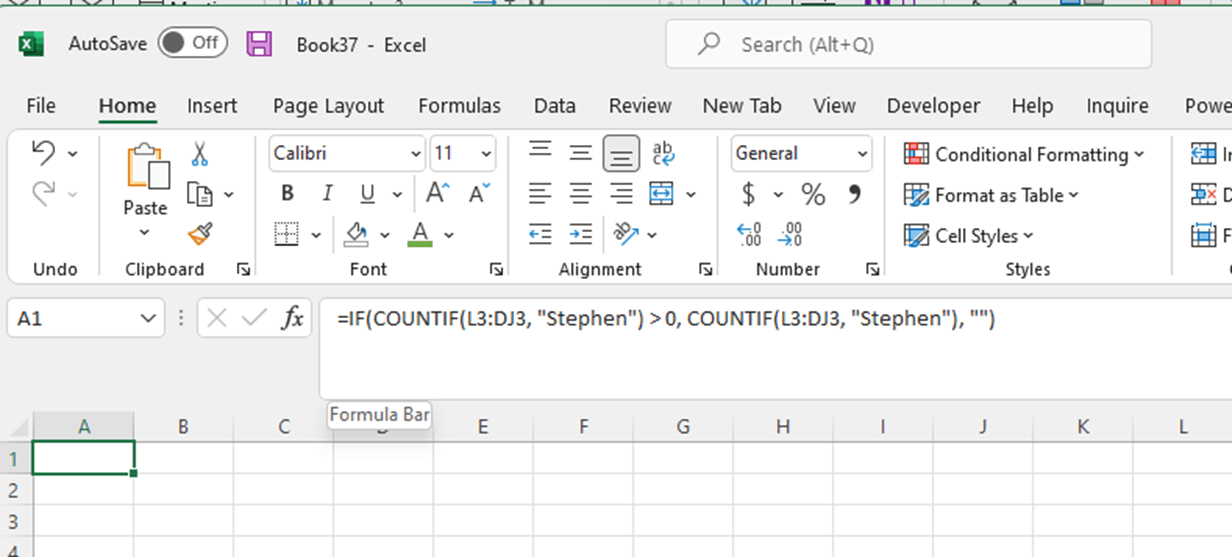Click the Insert Function fx button
The image size is (1232, 557).
point(292,318)
